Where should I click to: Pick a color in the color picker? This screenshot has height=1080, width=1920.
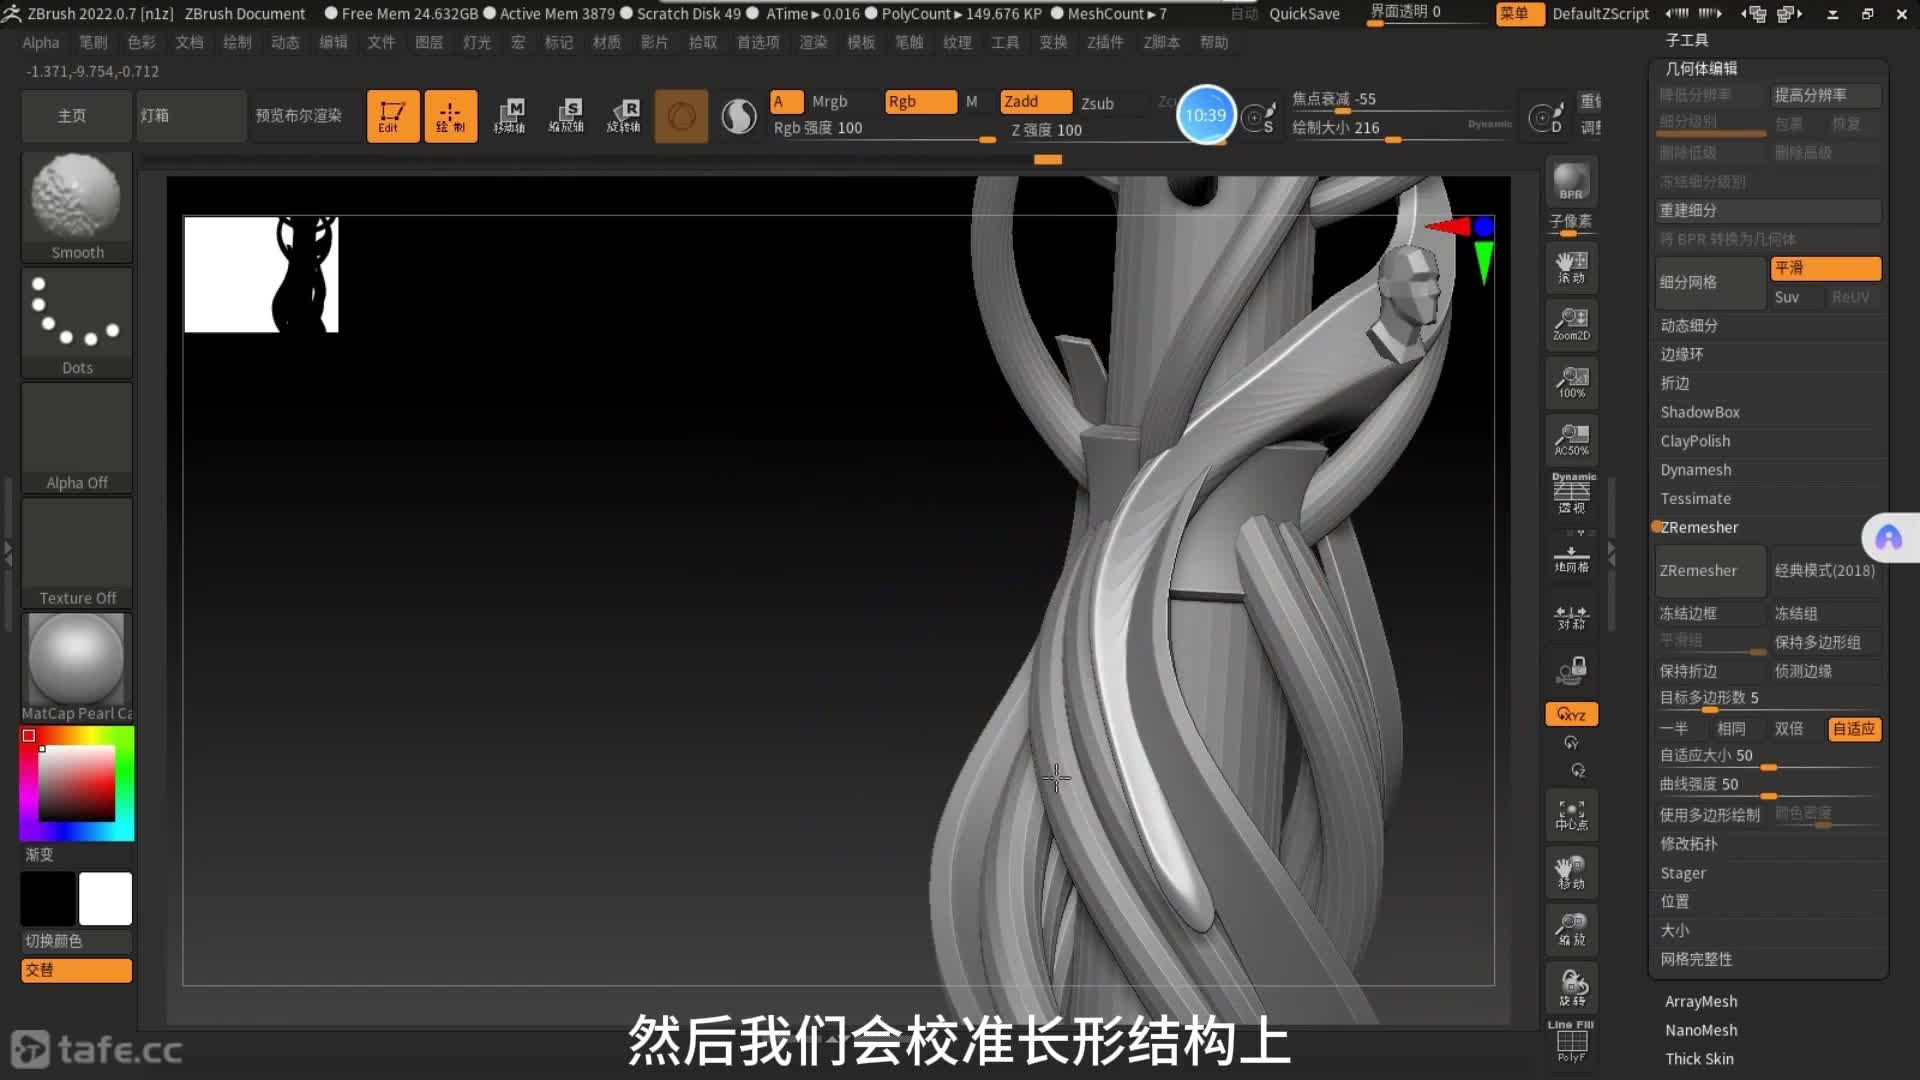(77, 783)
